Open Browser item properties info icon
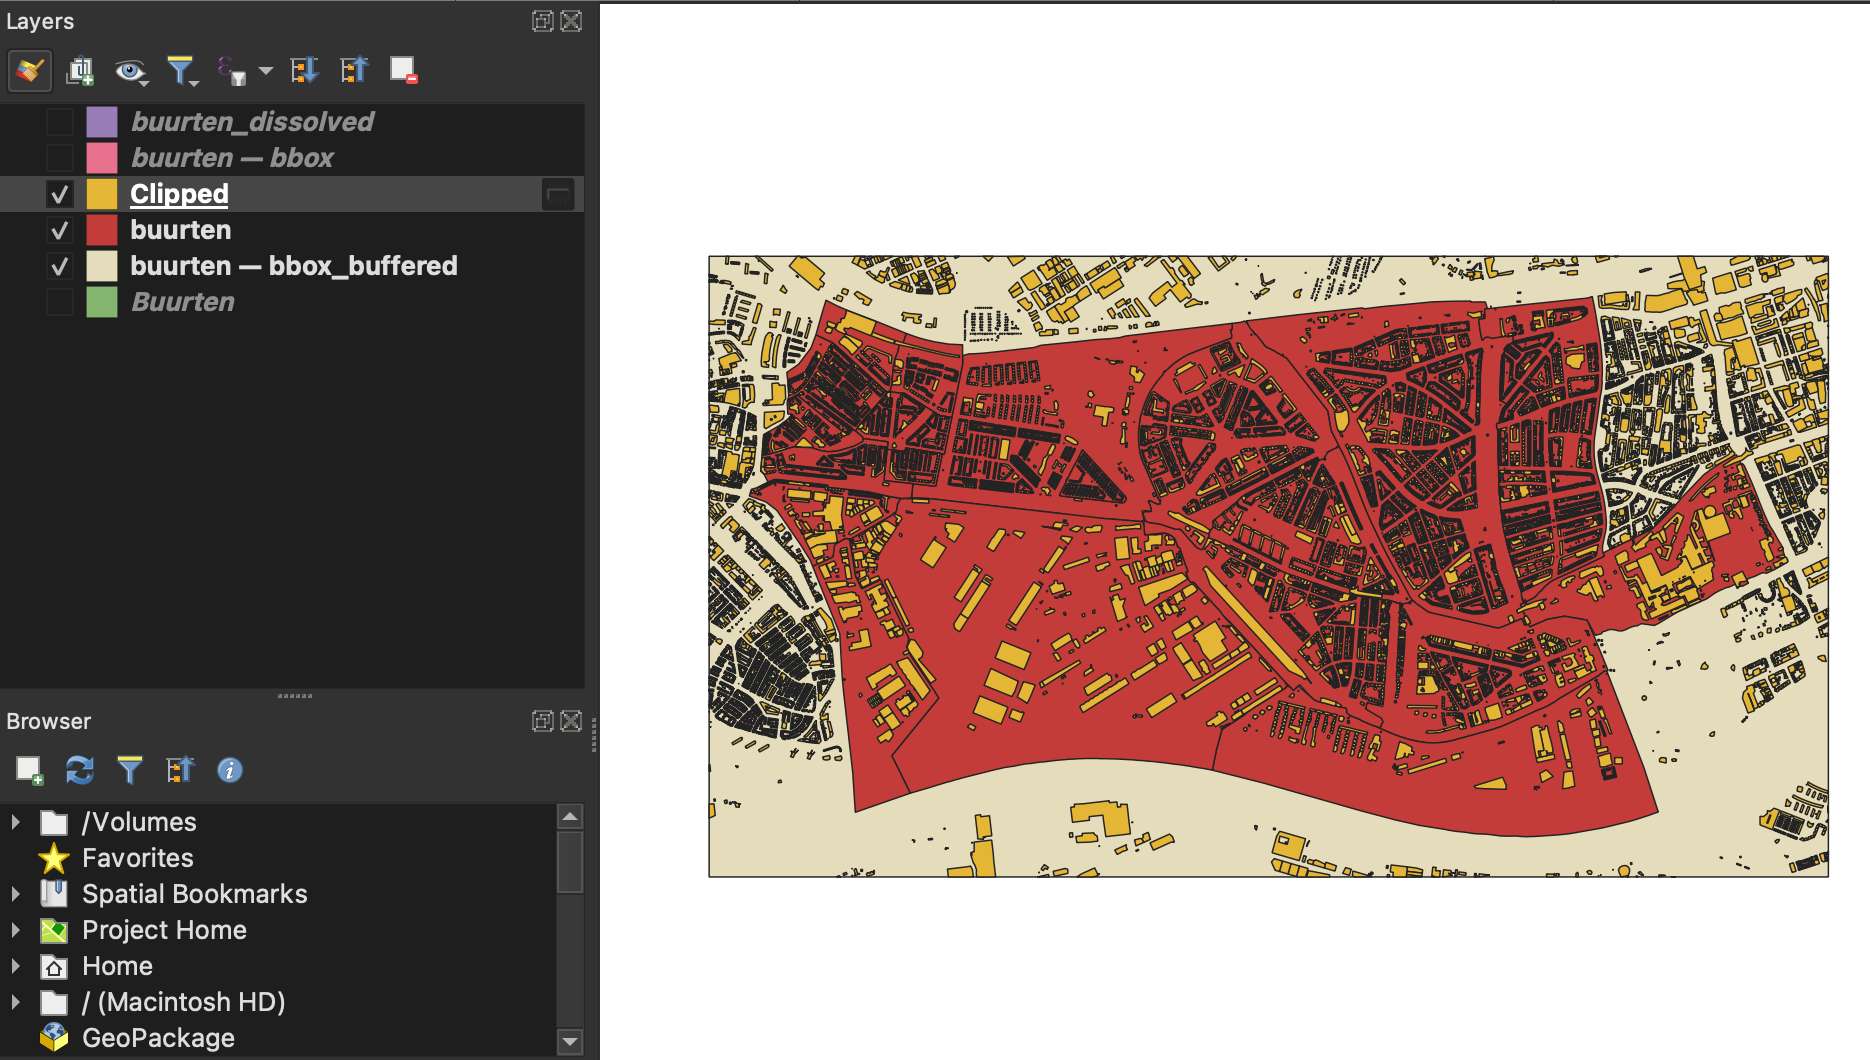 point(230,770)
